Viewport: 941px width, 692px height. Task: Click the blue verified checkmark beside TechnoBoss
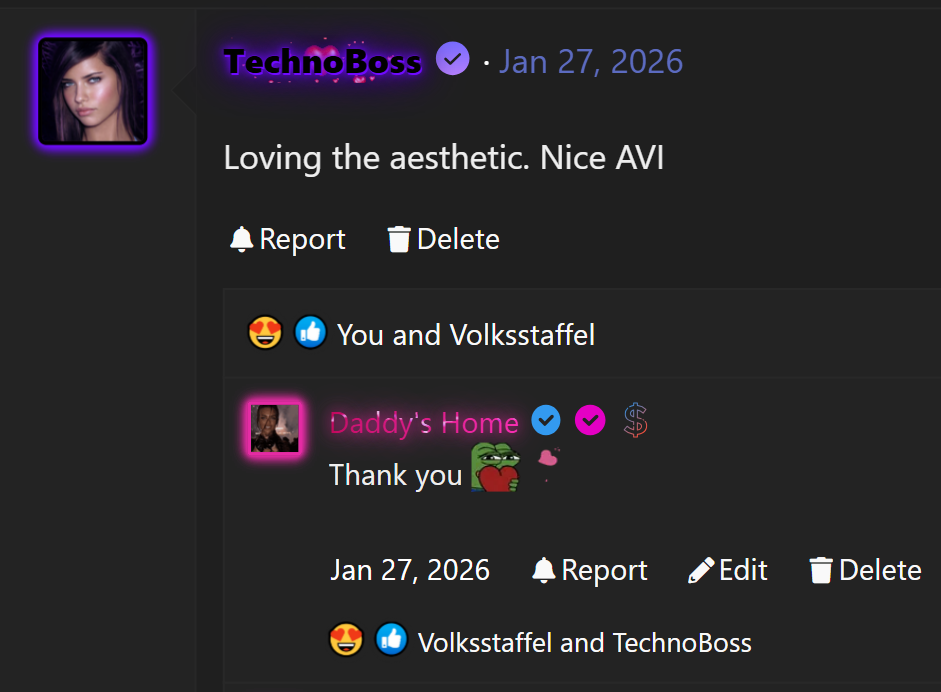pyautogui.click(x=452, y=58)
